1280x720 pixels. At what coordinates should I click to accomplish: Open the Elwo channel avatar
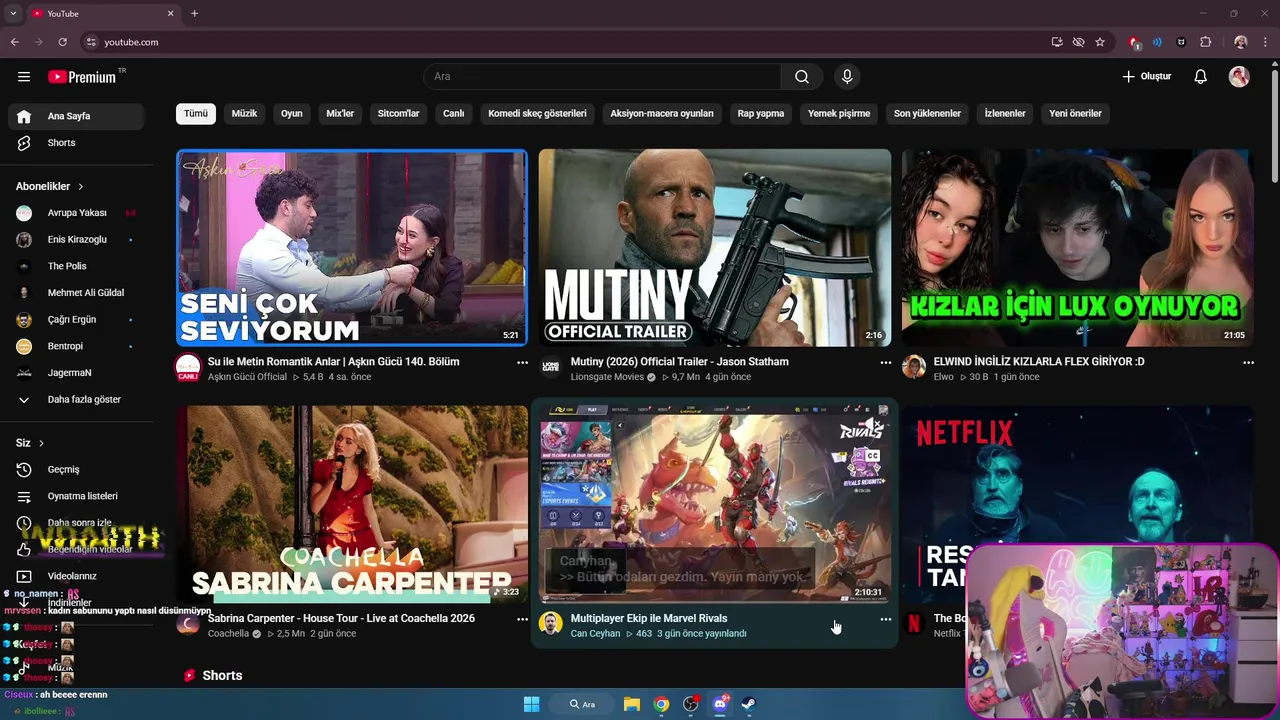(914, 367)
